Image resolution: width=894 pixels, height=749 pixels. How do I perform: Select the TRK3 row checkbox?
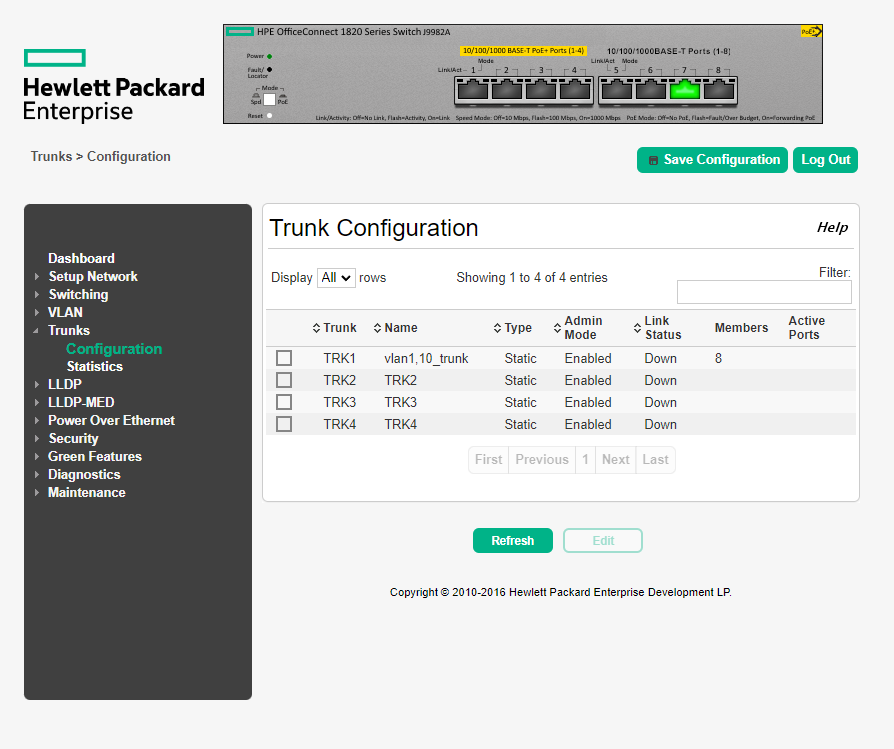(x=284, y=402)
